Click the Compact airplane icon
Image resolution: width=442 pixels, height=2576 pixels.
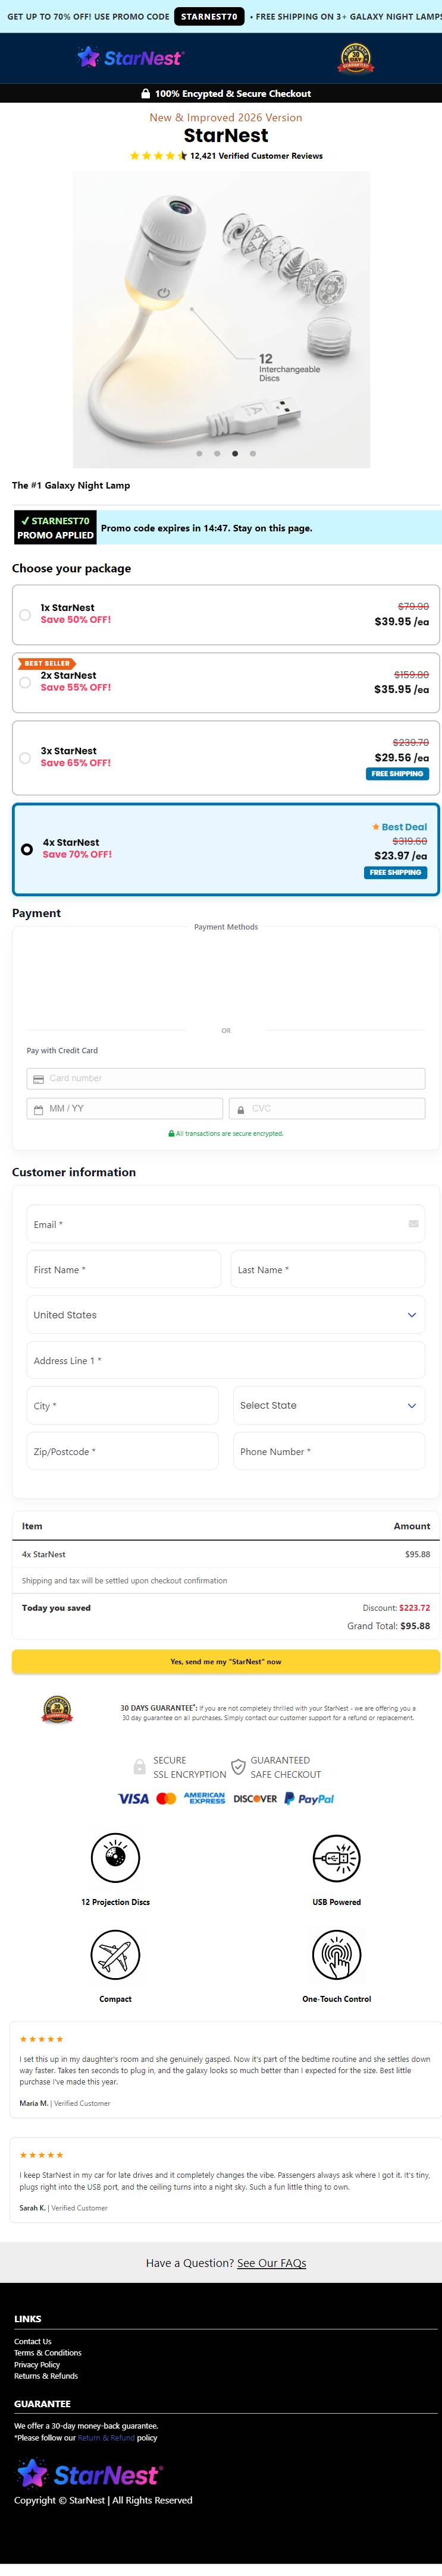tap(115, 1955)
